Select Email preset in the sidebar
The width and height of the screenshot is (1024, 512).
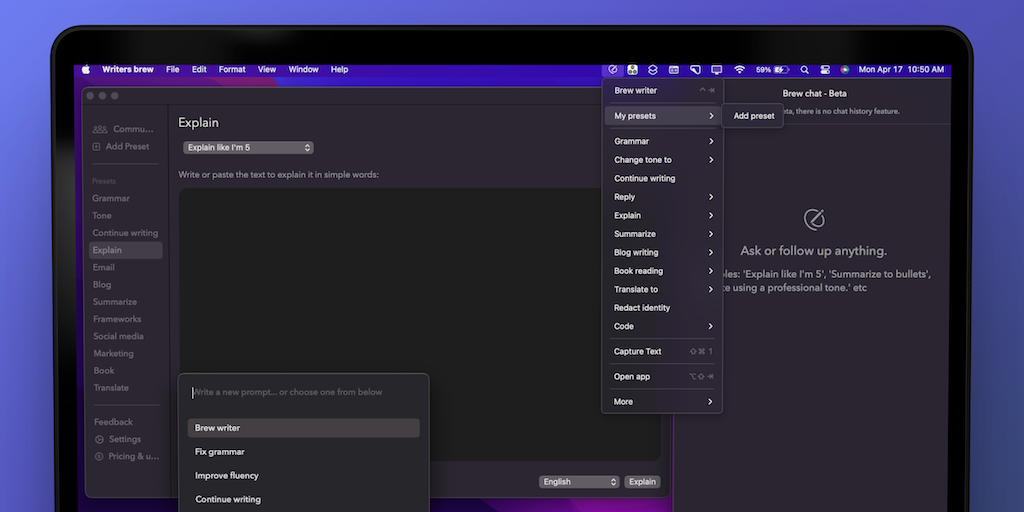tap(104, 268)
